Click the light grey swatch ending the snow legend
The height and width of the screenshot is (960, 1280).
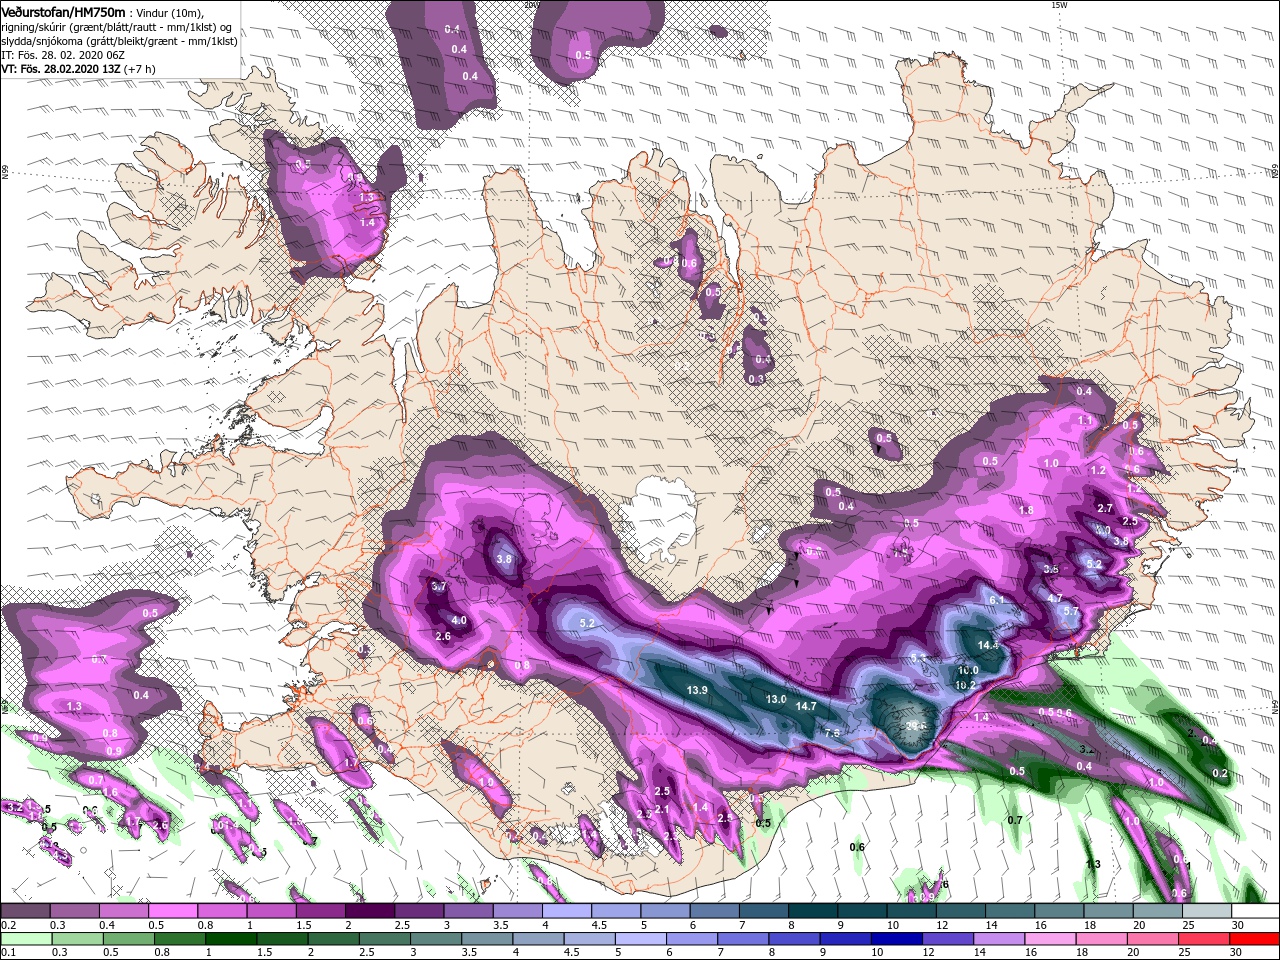pyautogui.click(x=1206, y=911)
